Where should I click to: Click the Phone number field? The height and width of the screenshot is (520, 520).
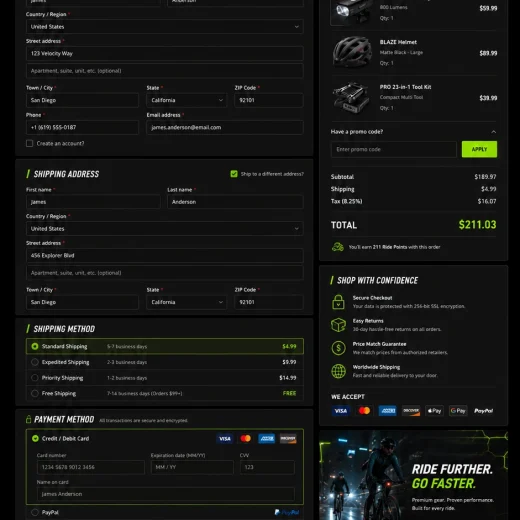coord(82,127)
